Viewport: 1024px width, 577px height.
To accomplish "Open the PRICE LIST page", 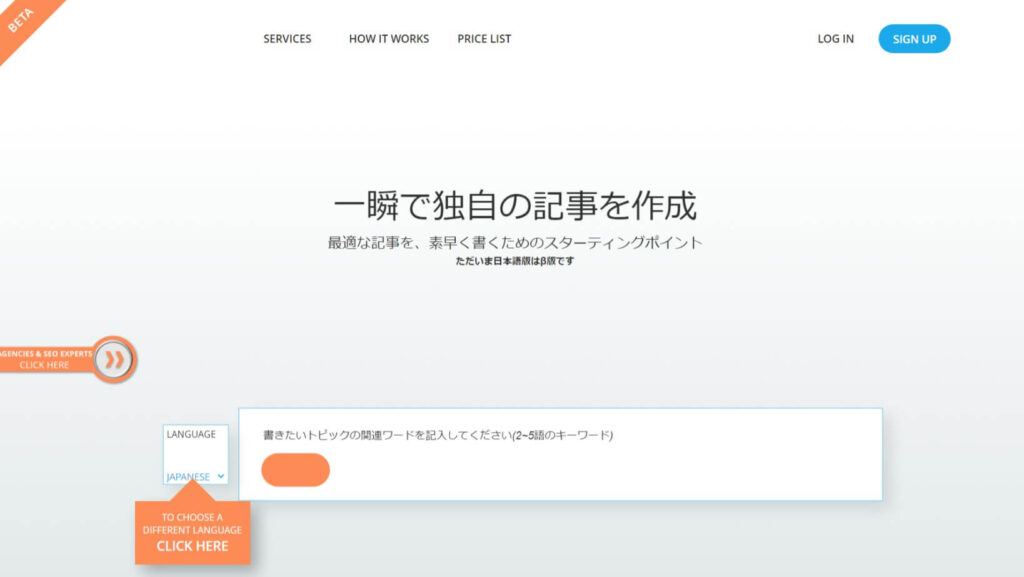I will 483,39.
